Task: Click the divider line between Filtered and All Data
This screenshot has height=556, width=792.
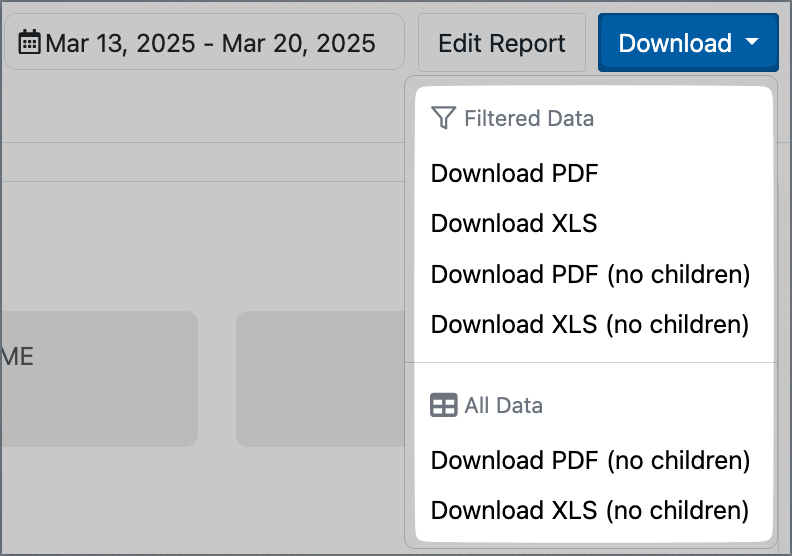Action: coord(591,362)
